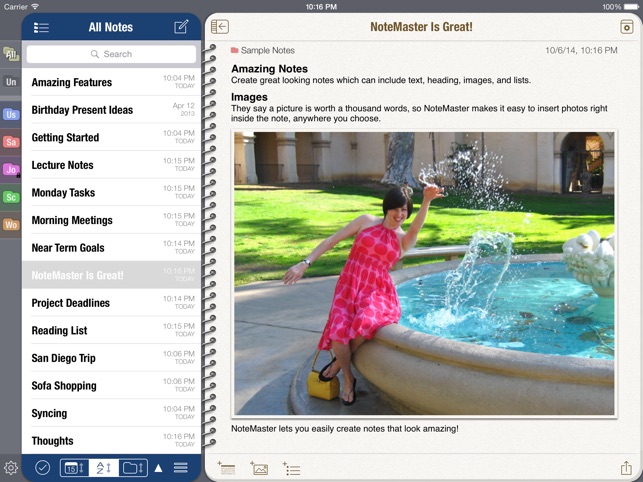Open the "Amazing Features" note
643x482 pixels.
click(111, 82)
